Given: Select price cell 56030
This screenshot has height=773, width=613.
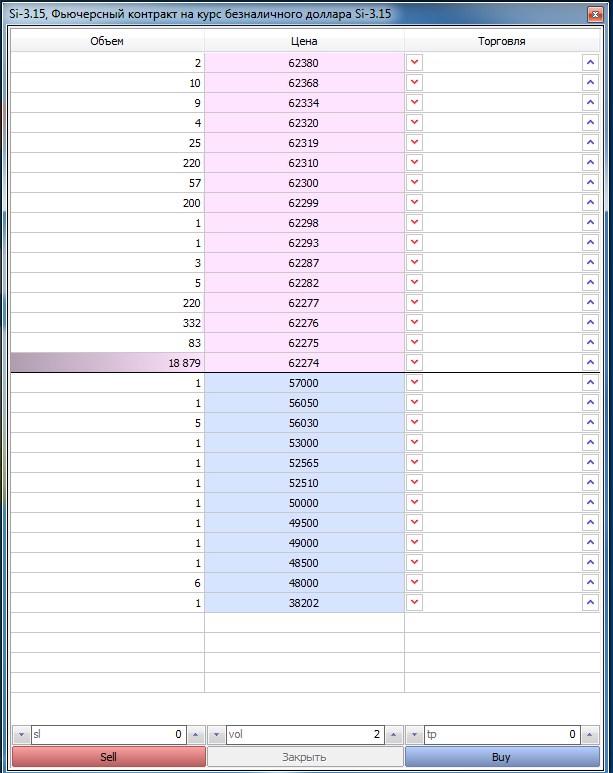Looking at the screenshot, I should [x=304, y=423].
